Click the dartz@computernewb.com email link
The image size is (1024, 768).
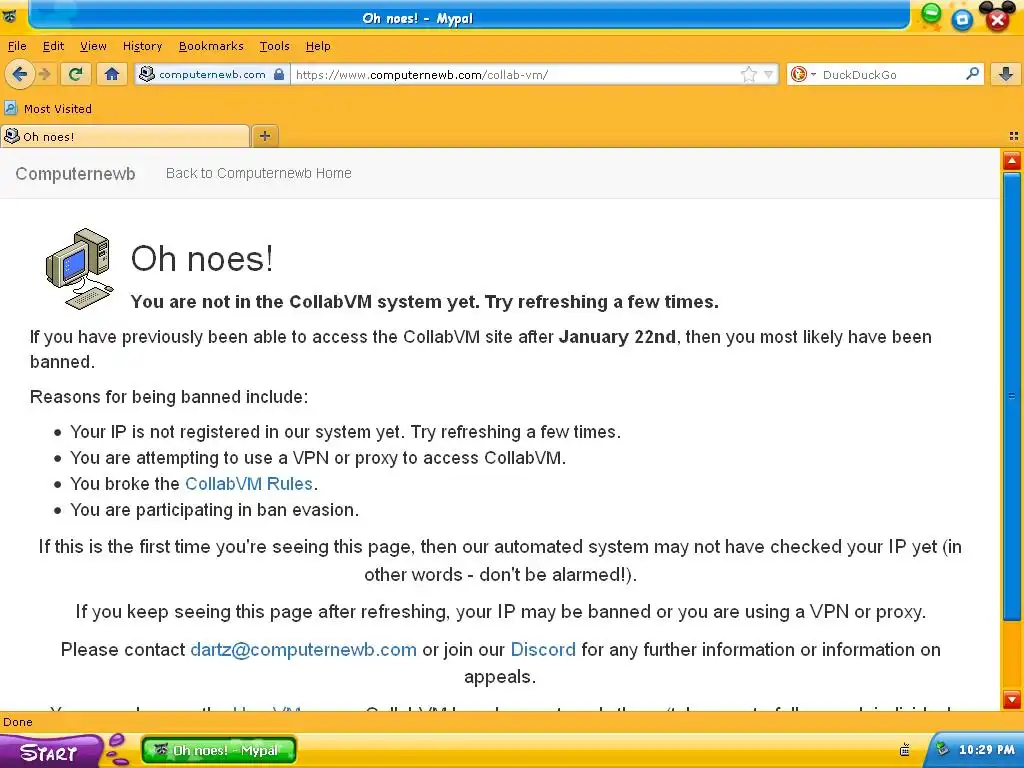(303, 650)
